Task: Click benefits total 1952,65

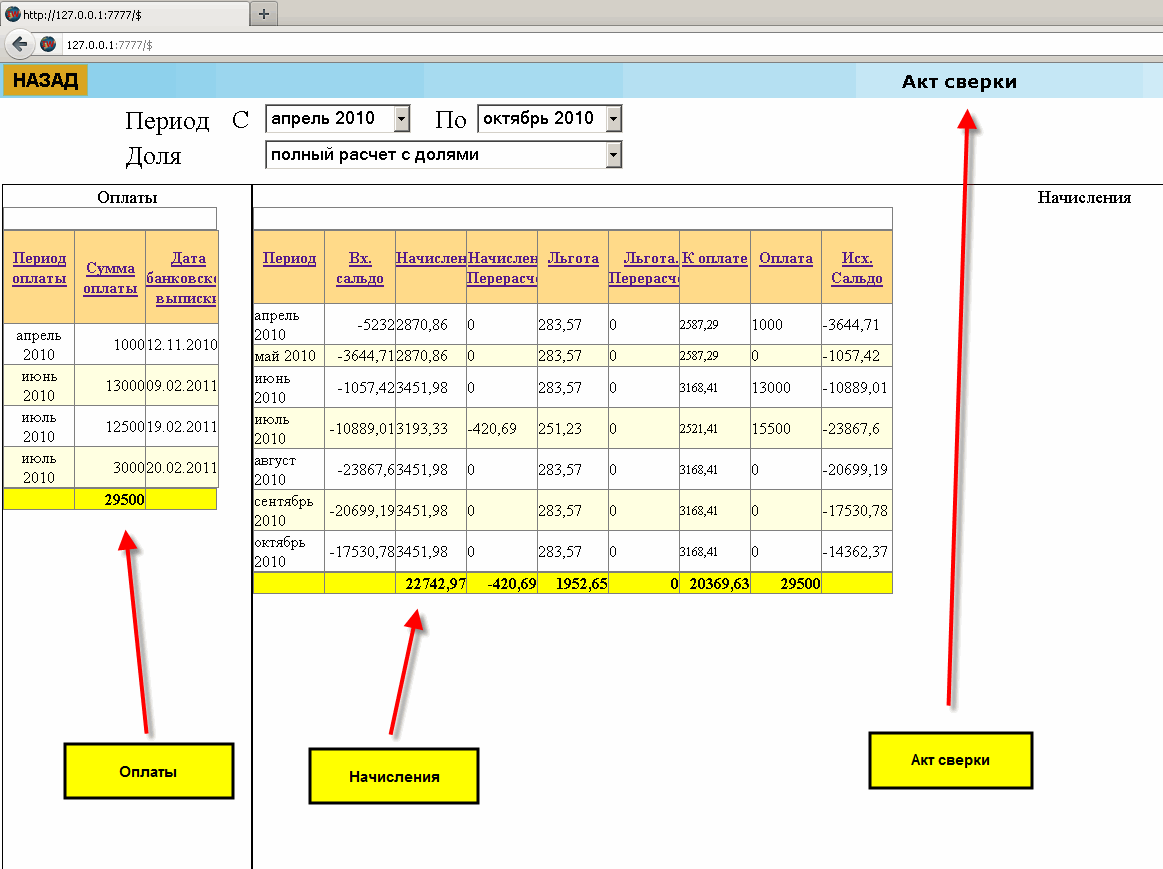Action: [573, 584]
